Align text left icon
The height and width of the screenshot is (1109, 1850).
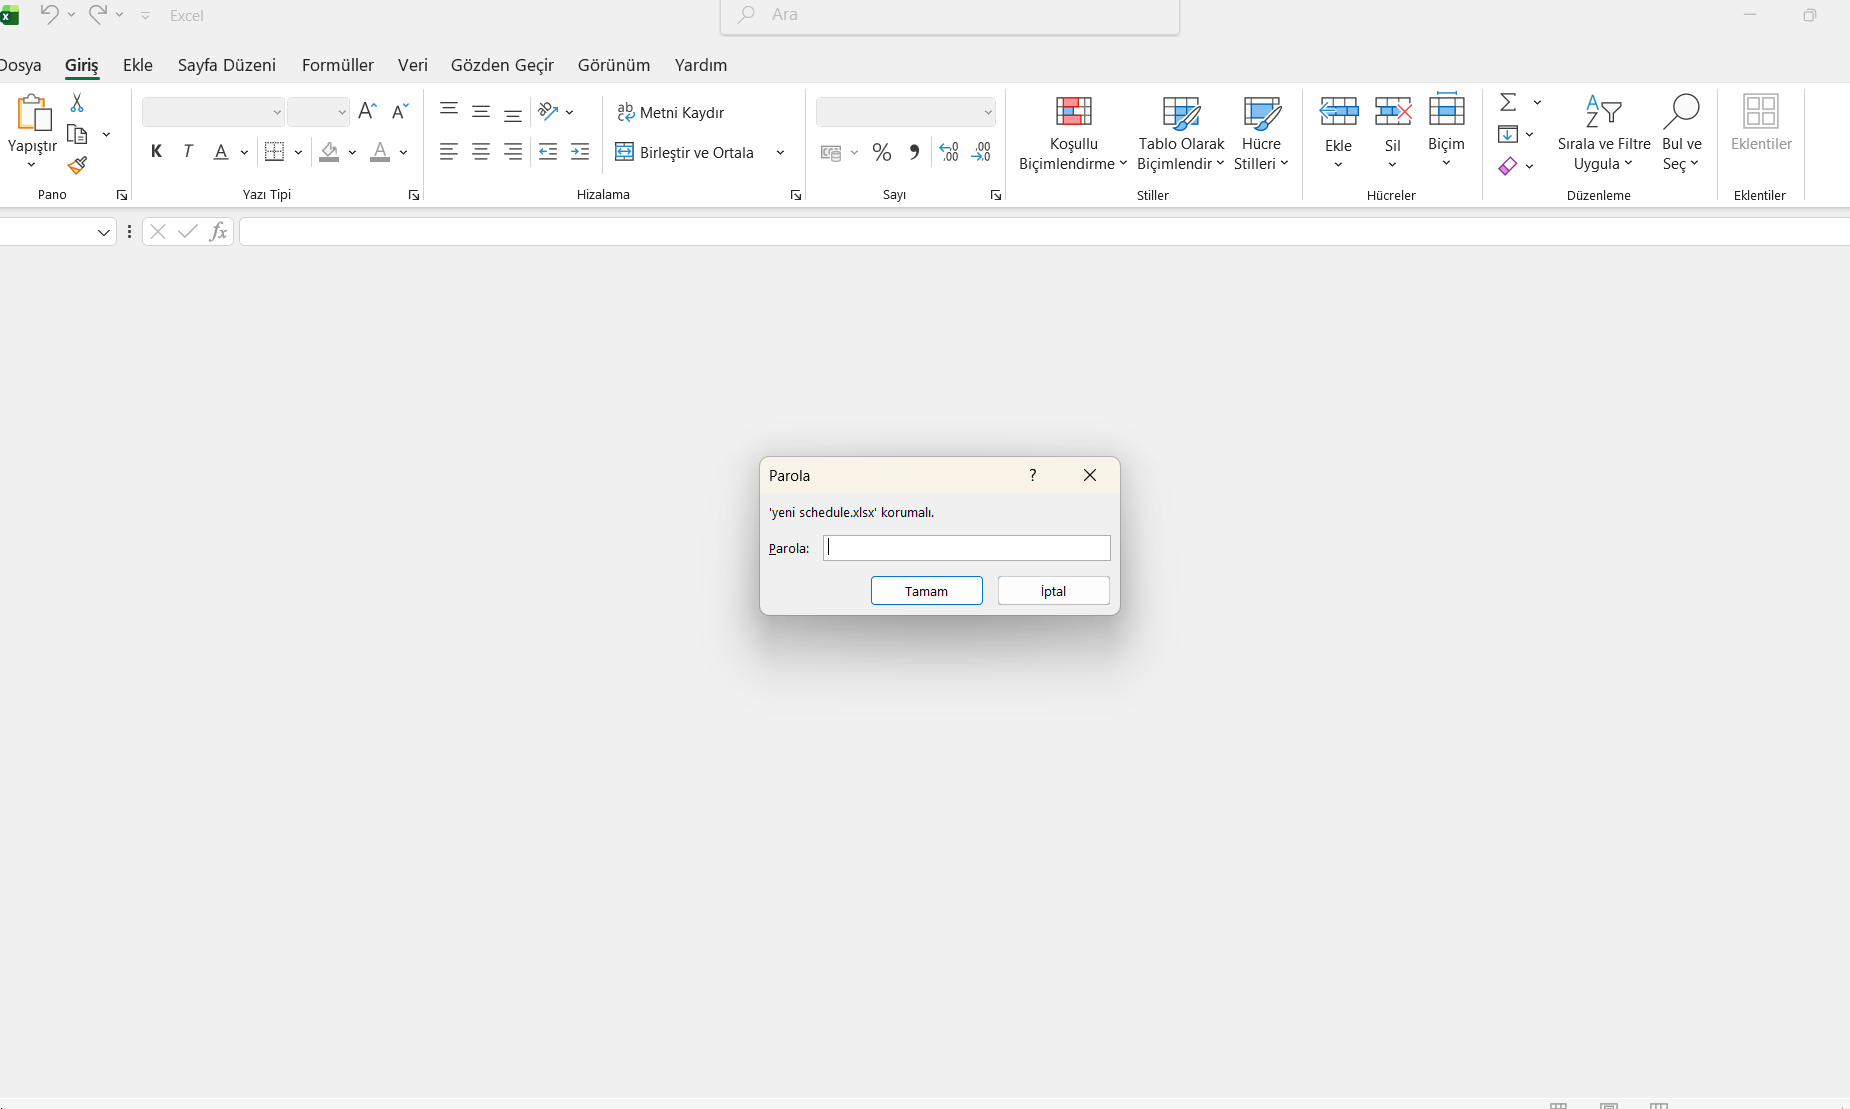(x=449, y=152)
